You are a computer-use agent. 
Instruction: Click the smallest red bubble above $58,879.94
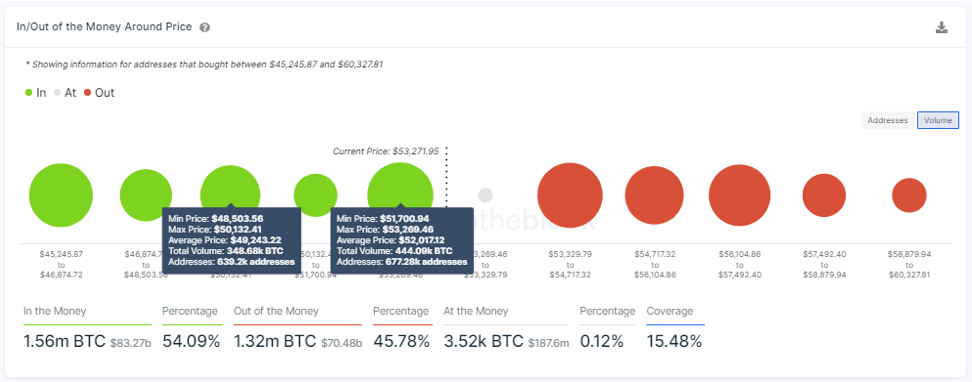tap(909, 195)
